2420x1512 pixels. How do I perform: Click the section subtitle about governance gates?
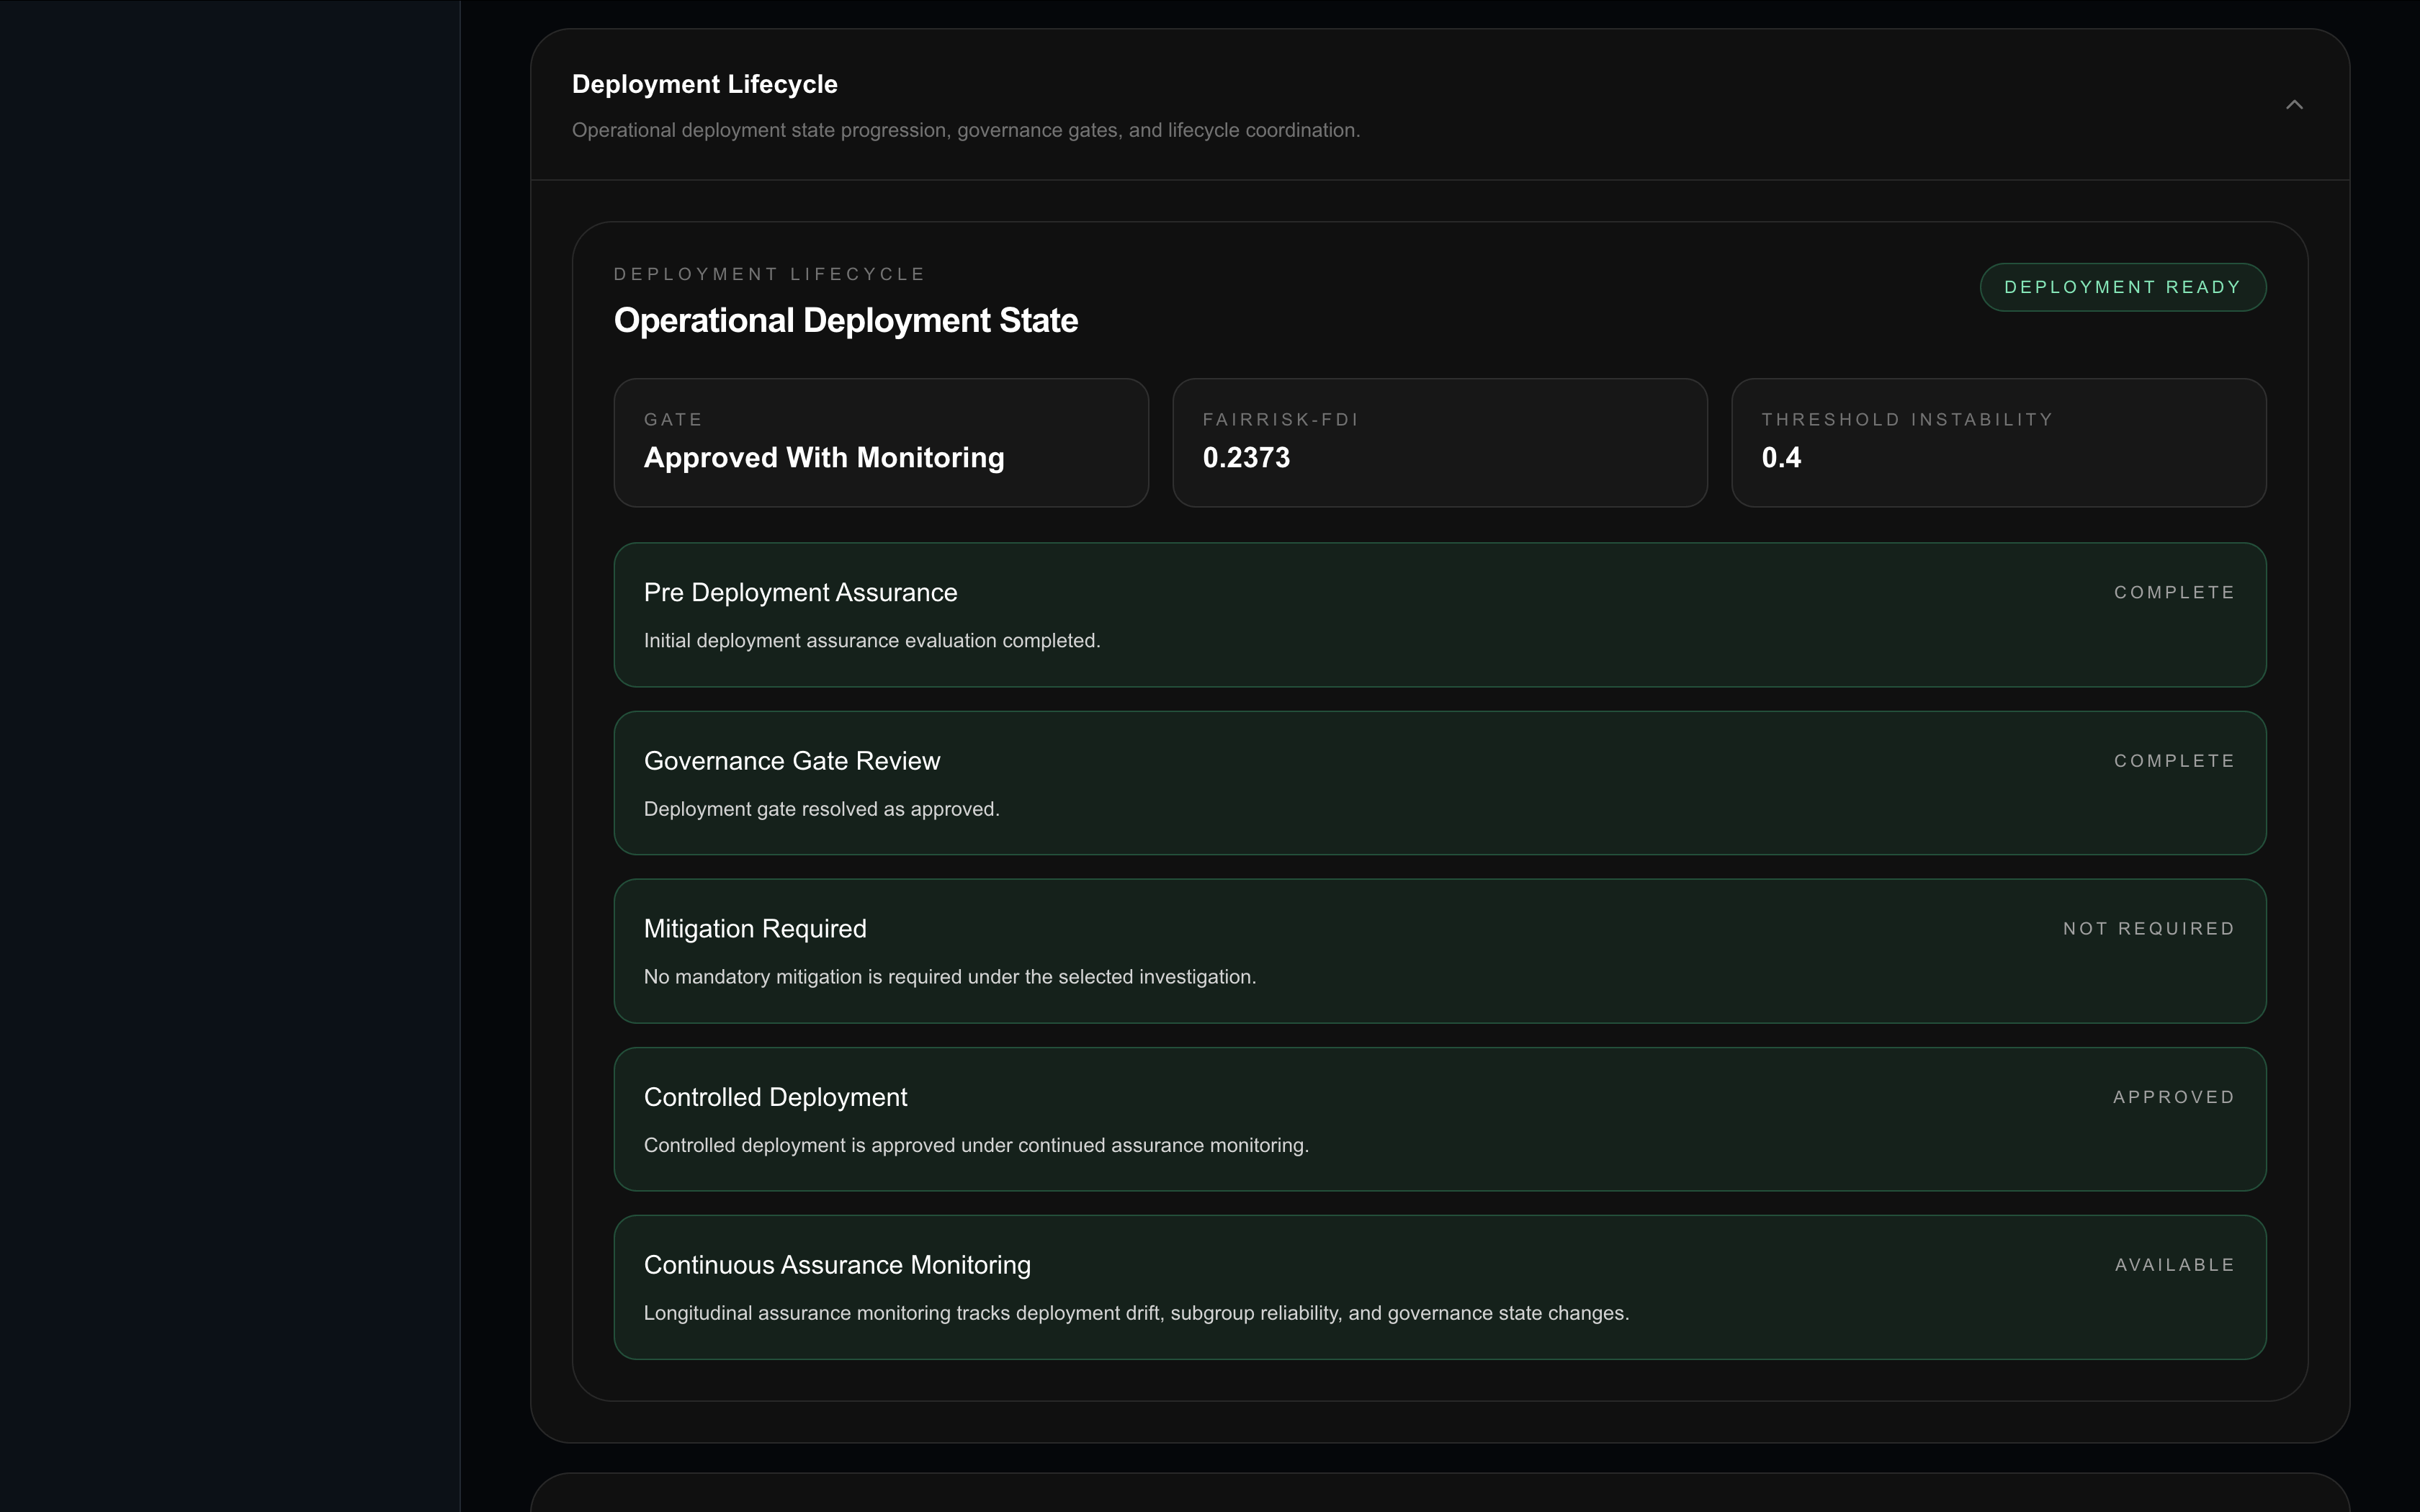[x=966, y=130]
